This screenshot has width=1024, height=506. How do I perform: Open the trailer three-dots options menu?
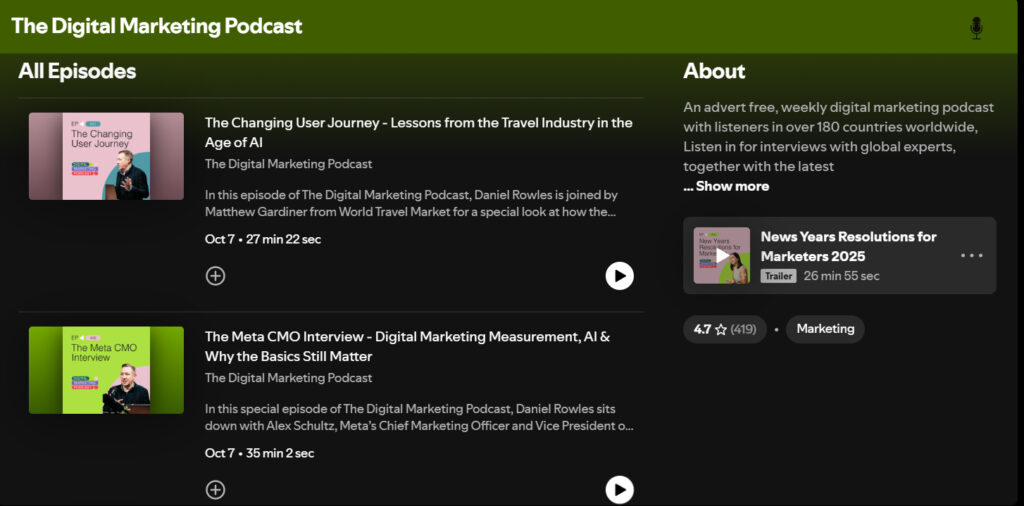[x=971, y=256]
